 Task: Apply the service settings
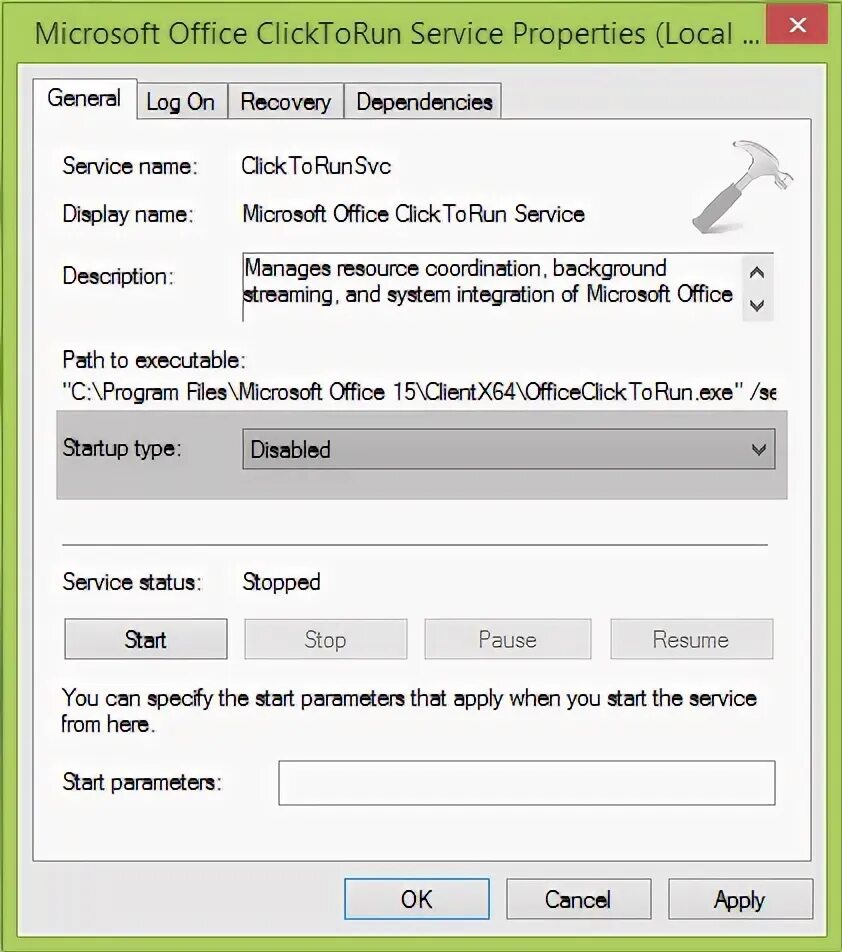point(740,899)
